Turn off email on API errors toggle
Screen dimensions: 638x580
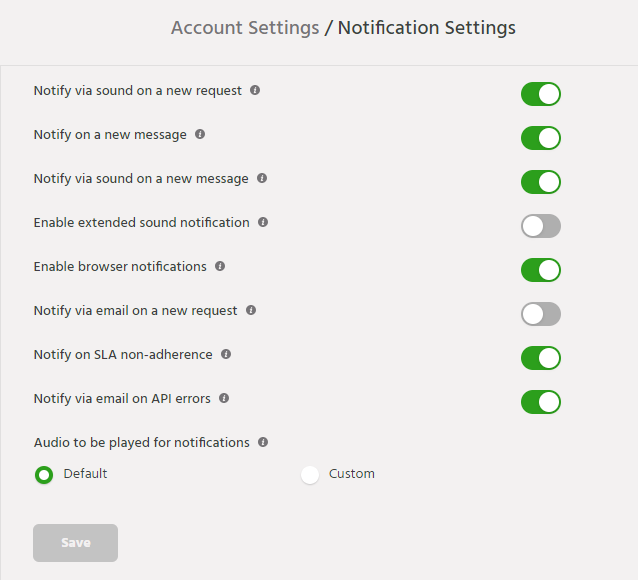540,402
